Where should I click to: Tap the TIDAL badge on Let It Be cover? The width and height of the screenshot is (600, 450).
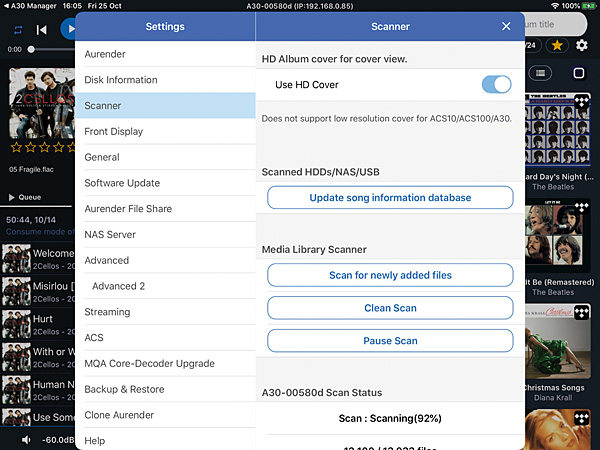[582, 207]
